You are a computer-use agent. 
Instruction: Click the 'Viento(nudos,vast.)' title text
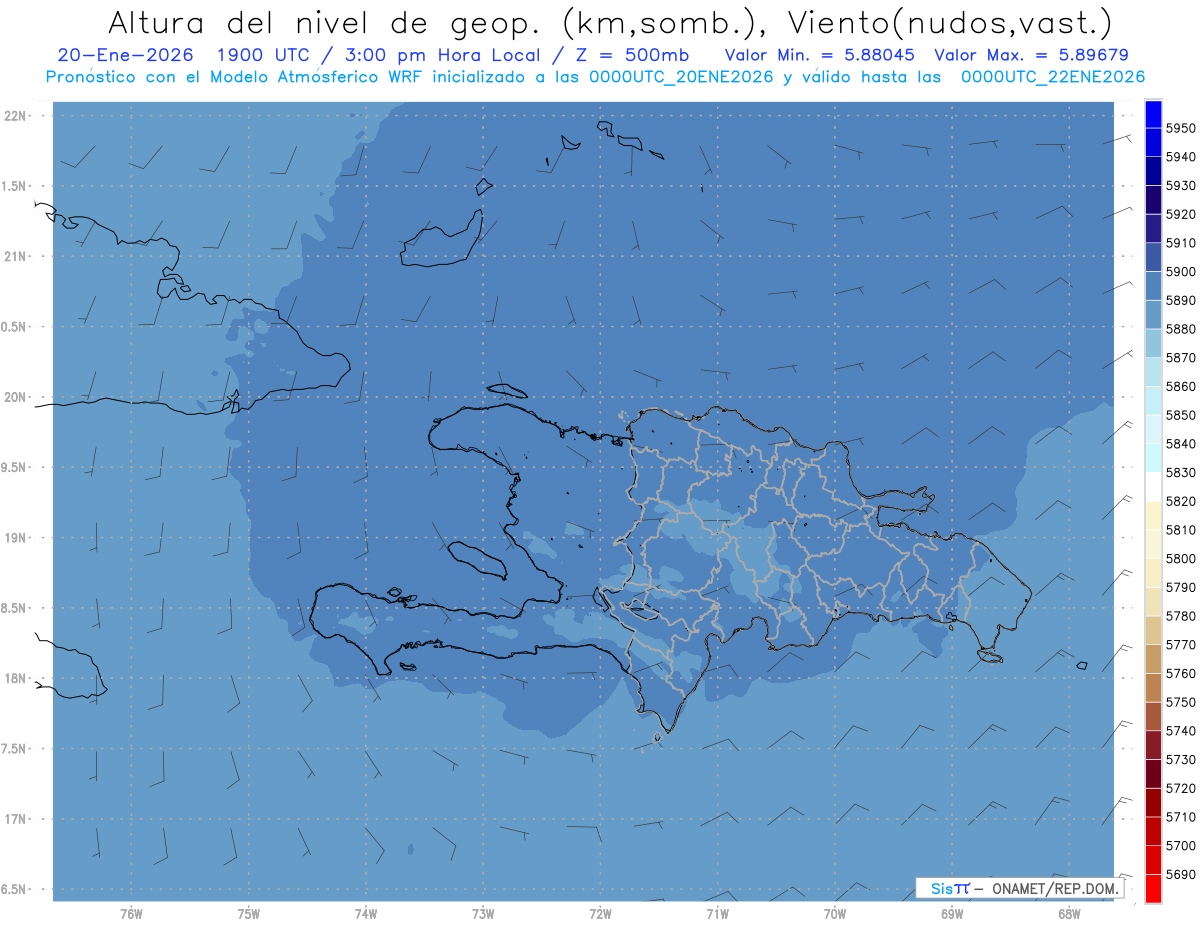949,22
